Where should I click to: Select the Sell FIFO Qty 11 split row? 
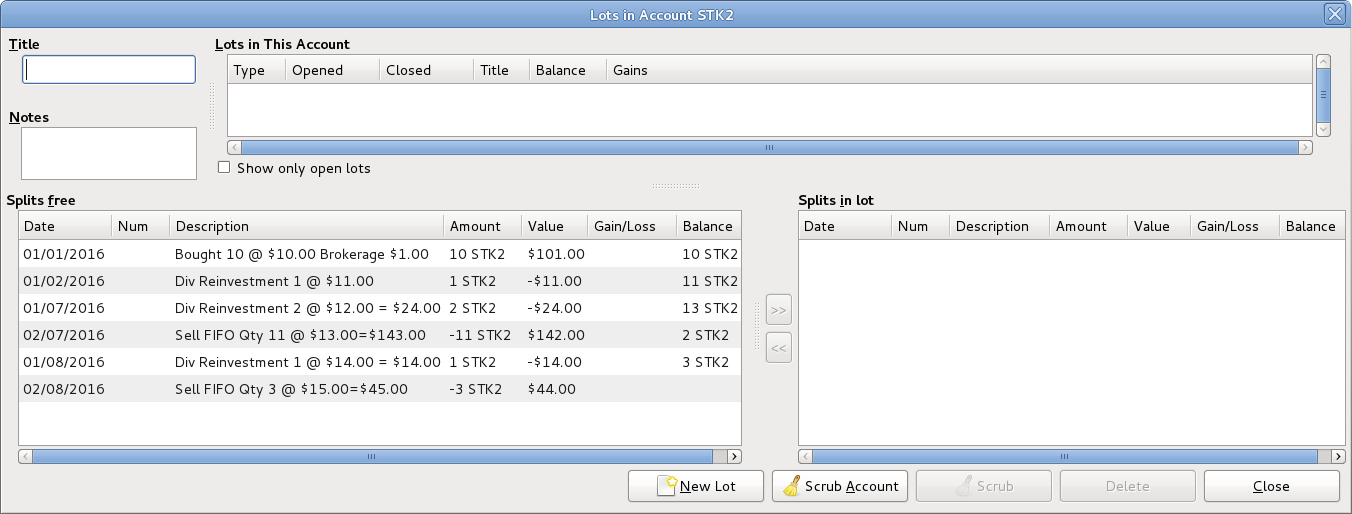(x=300, y=335)
